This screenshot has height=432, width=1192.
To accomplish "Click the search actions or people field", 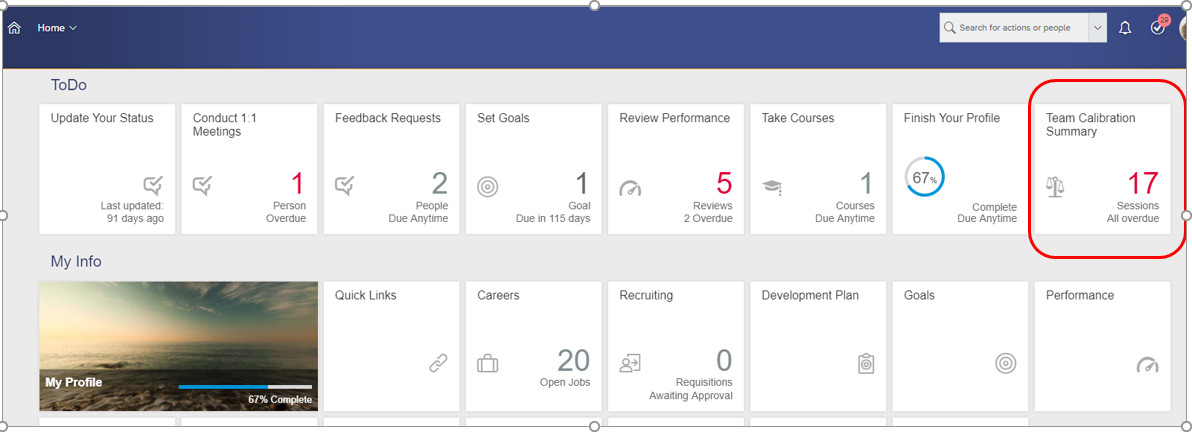I will click(1014, 27).
